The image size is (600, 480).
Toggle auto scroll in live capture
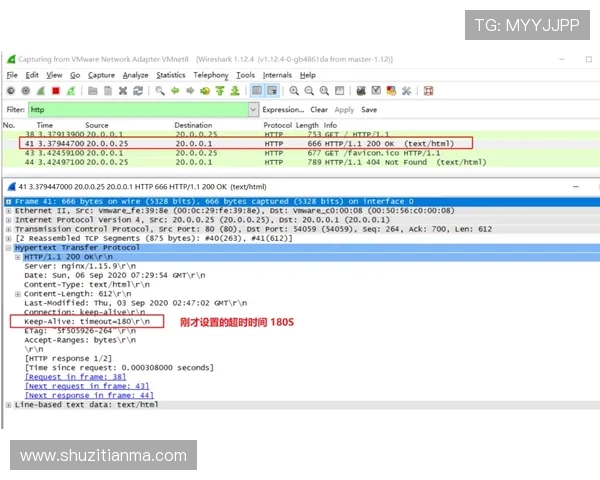pyautogui.click(x=272, y=91)
